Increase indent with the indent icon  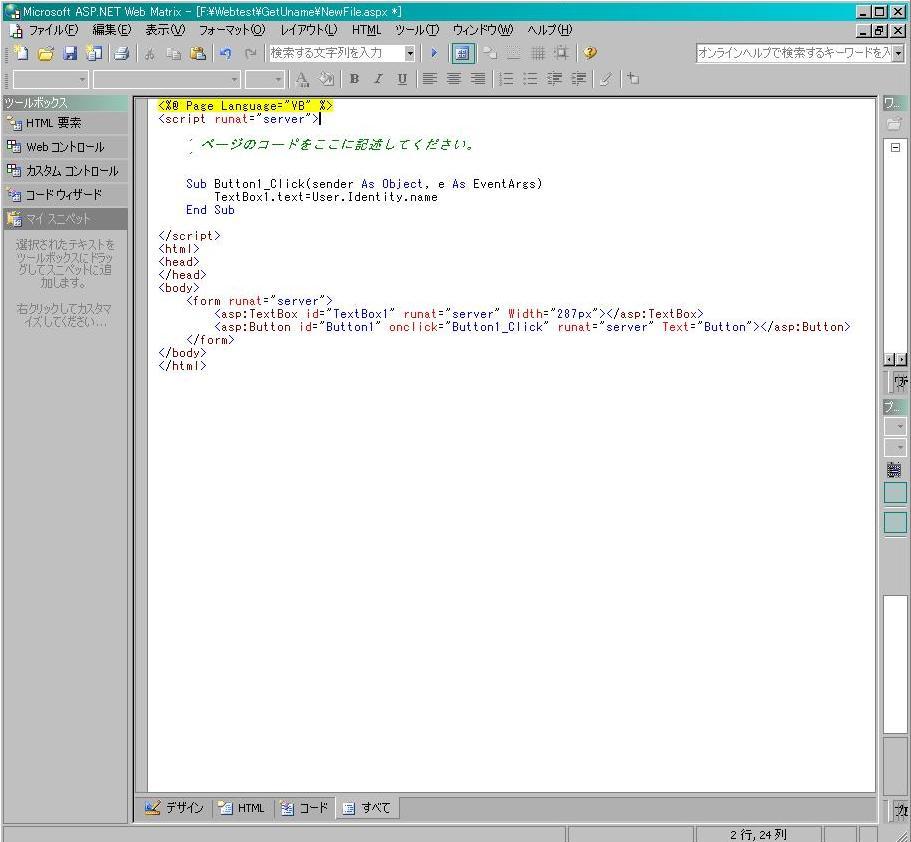point(578,79)
